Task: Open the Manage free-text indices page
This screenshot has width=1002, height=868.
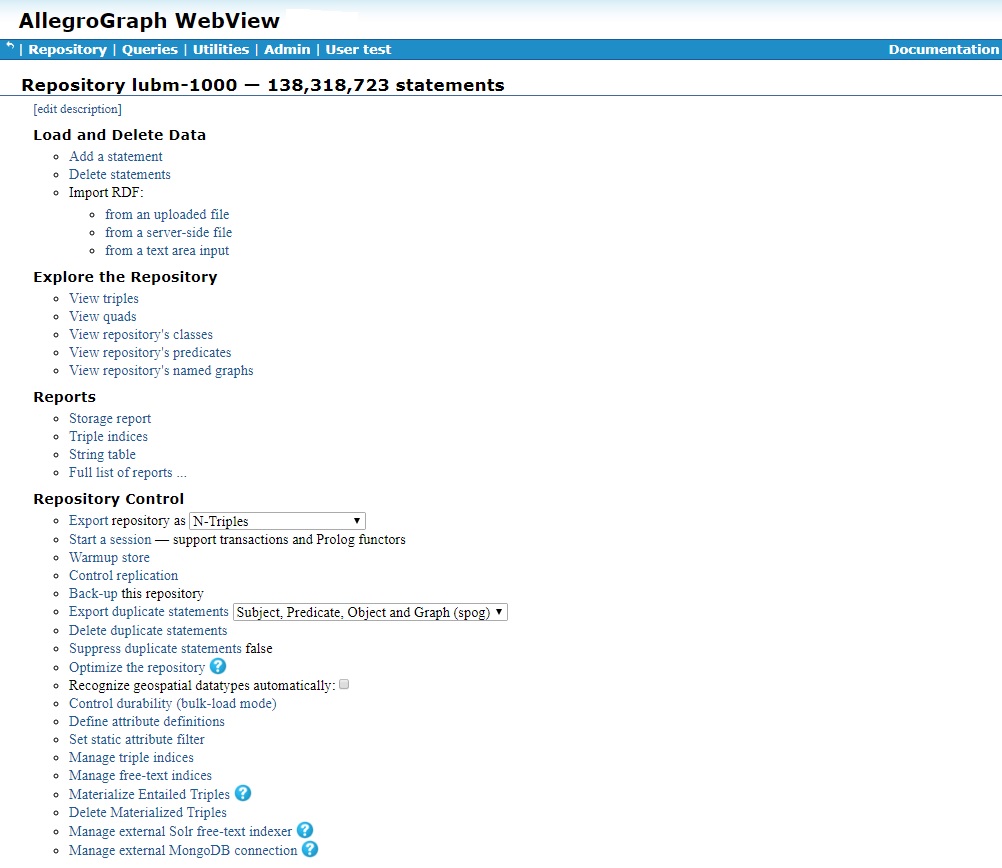Action: point(140,775)
